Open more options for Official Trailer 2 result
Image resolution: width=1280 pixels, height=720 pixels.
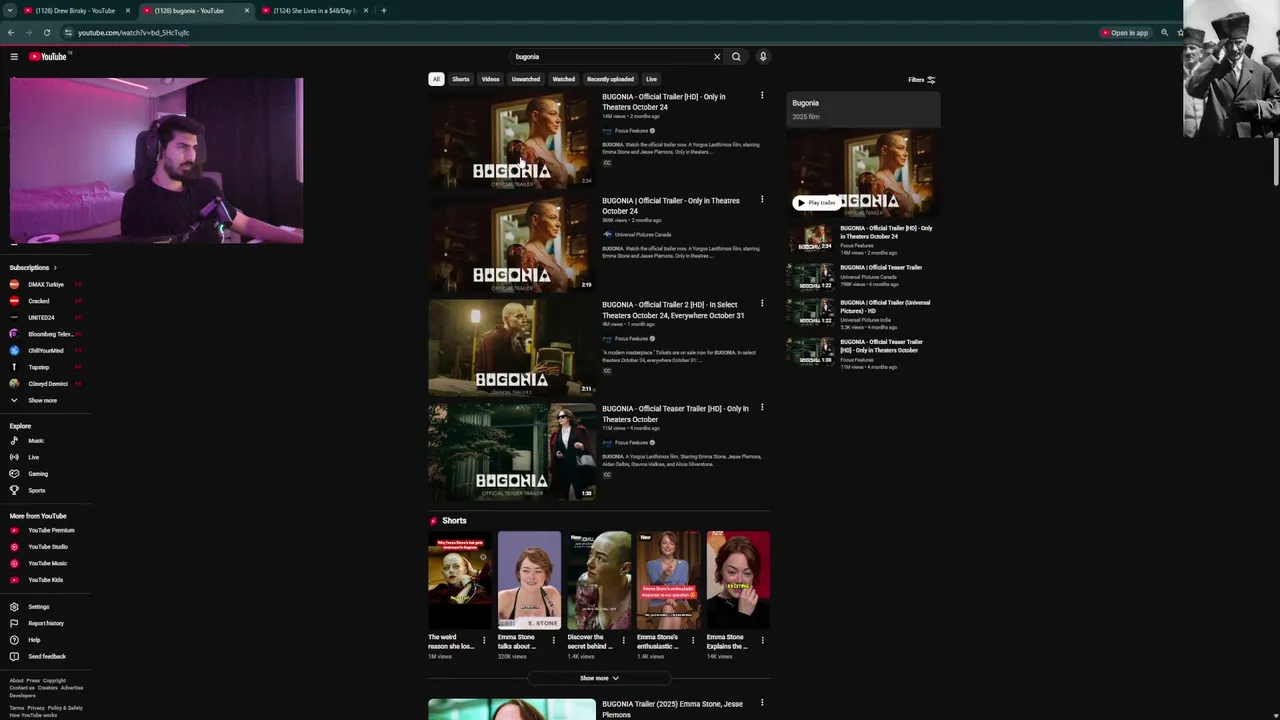point(762,304)
